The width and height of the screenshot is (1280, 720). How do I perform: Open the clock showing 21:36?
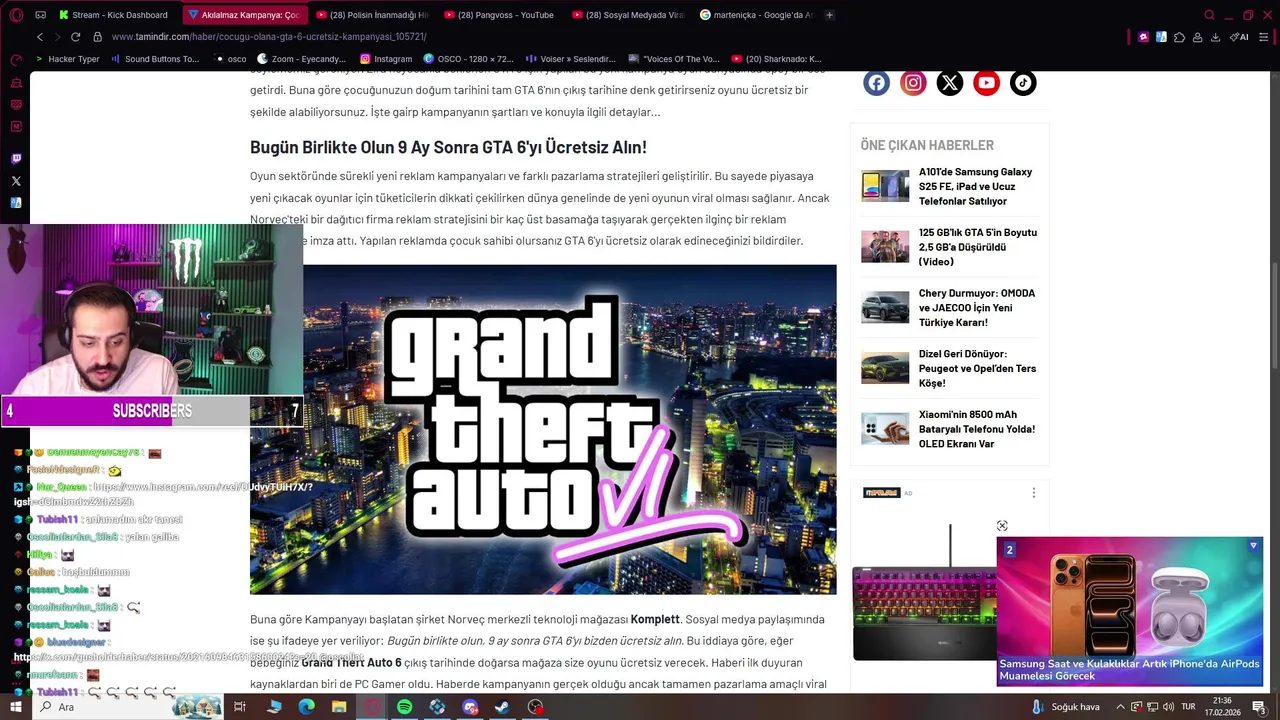click(1221, 707)
